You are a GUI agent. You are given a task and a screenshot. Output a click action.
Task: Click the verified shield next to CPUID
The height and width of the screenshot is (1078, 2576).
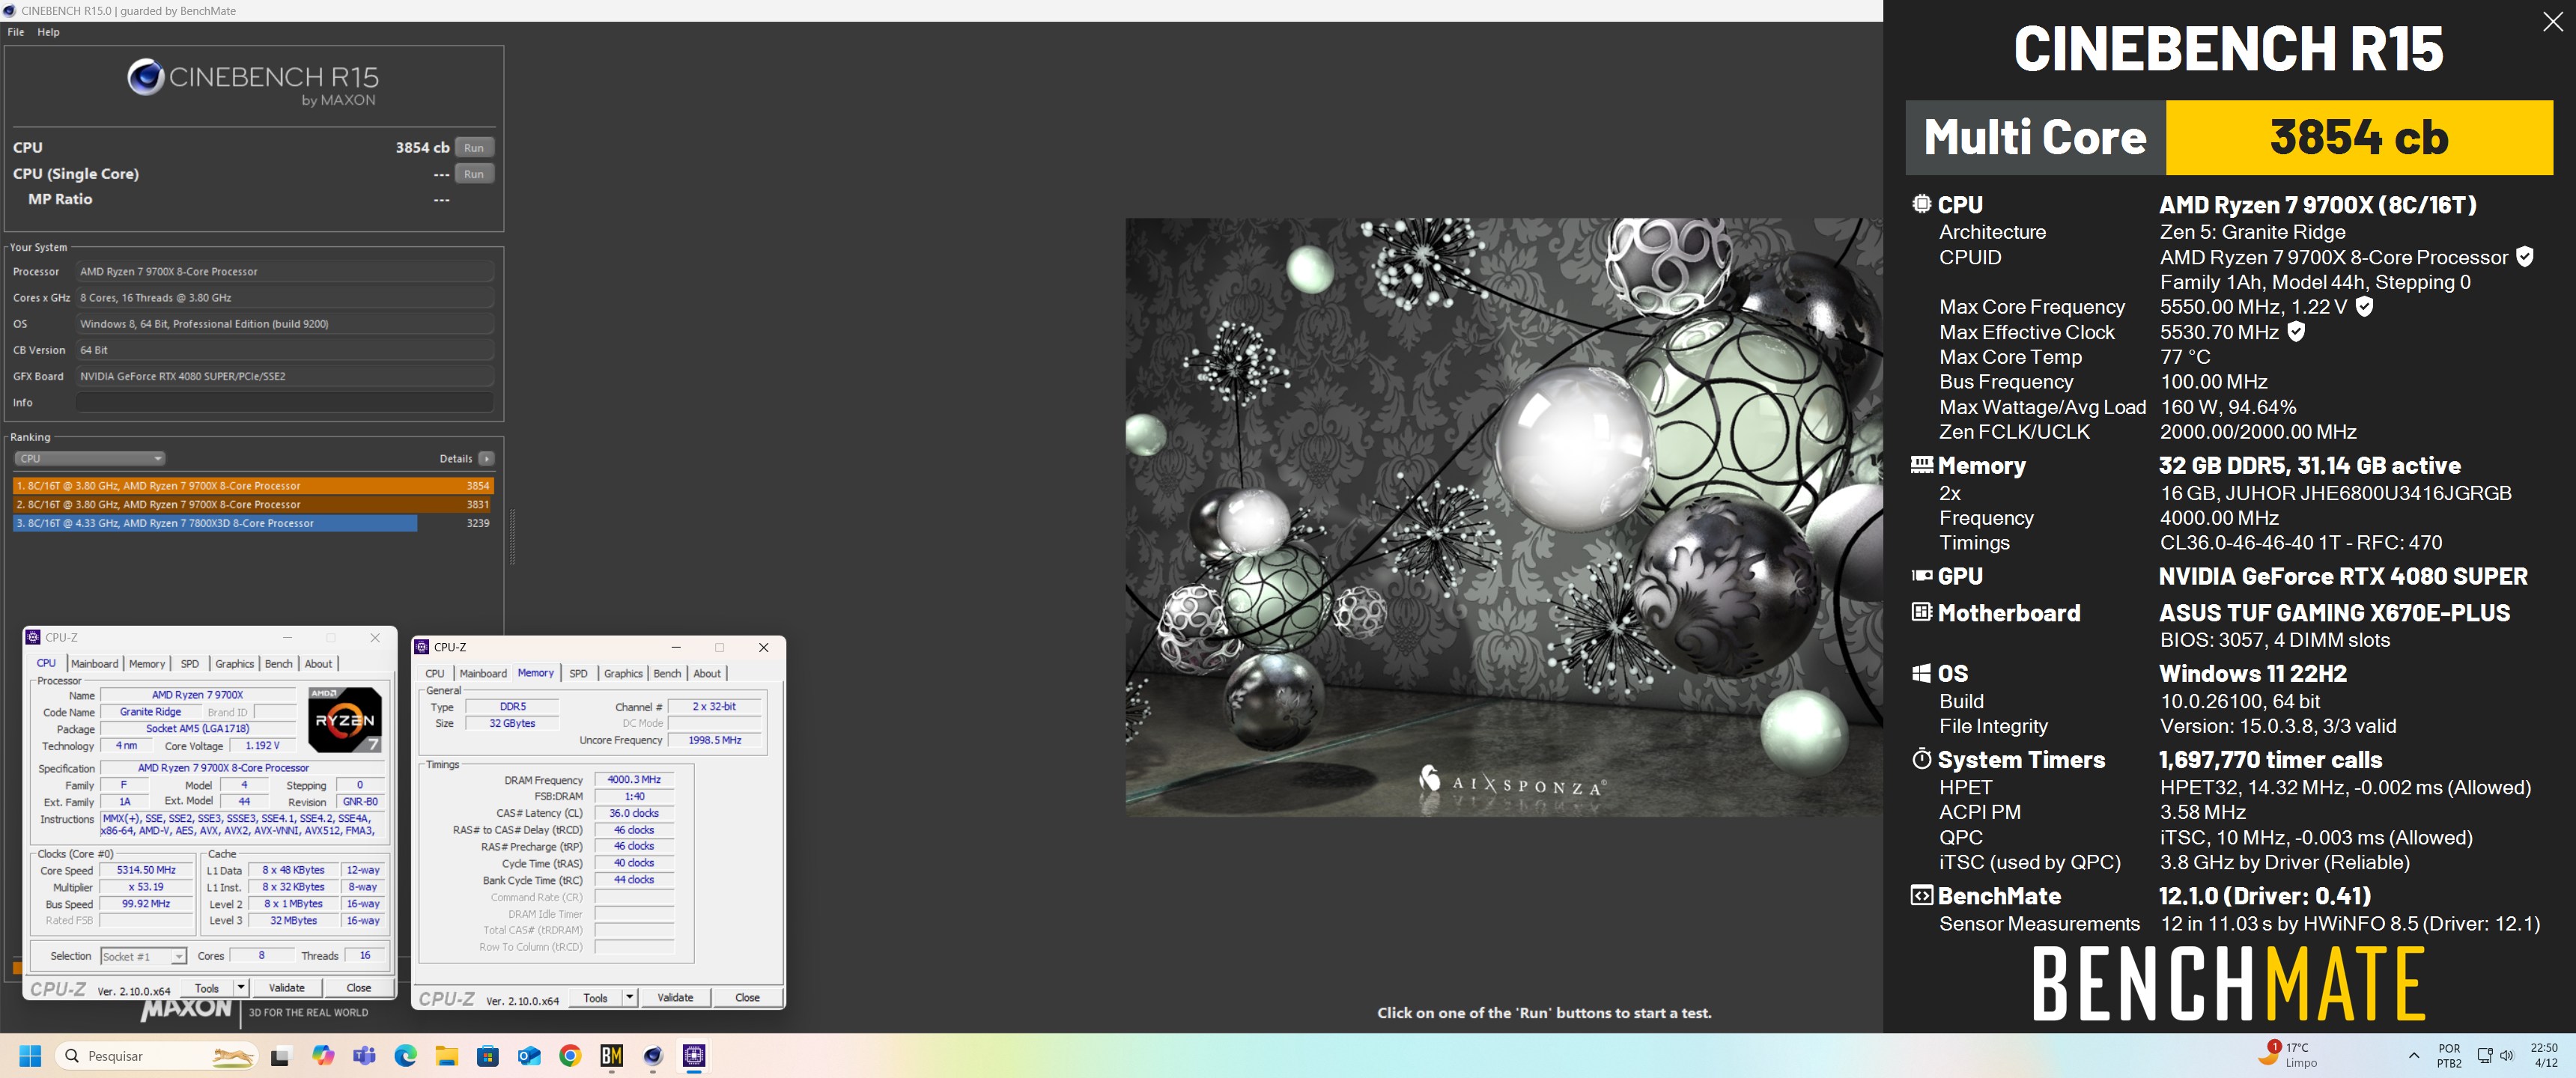2524,257
